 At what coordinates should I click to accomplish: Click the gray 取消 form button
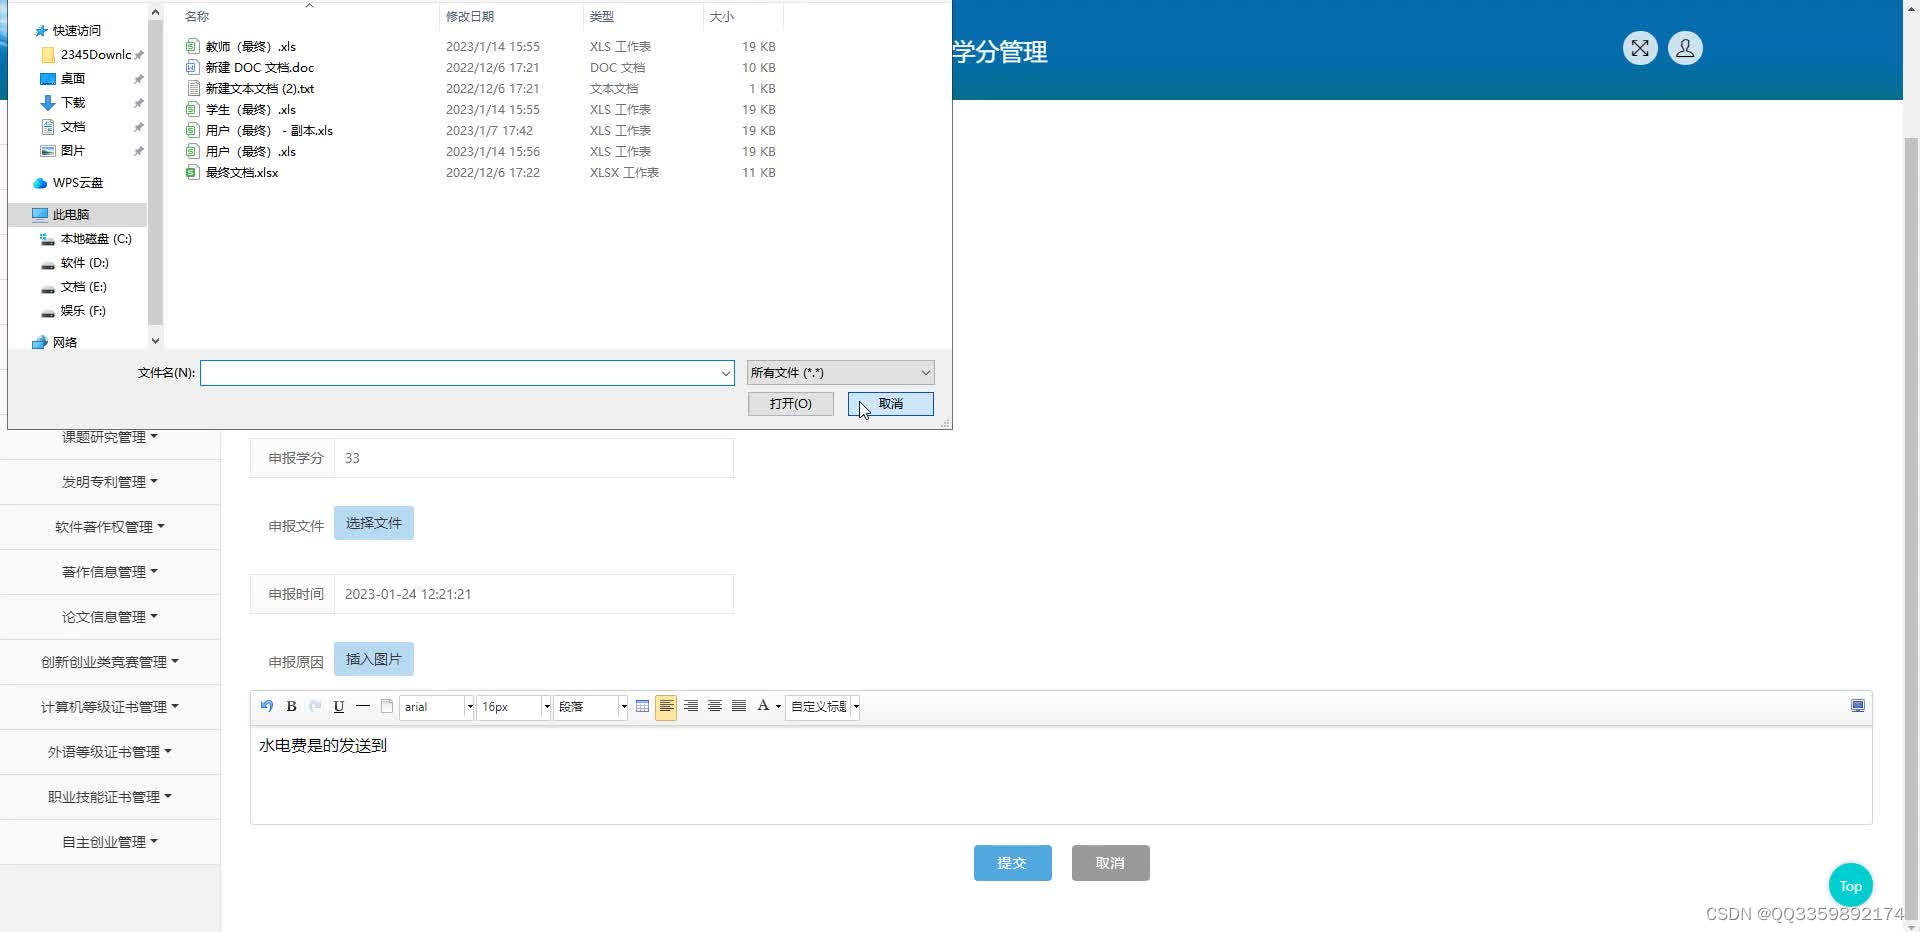(1110, 863)
